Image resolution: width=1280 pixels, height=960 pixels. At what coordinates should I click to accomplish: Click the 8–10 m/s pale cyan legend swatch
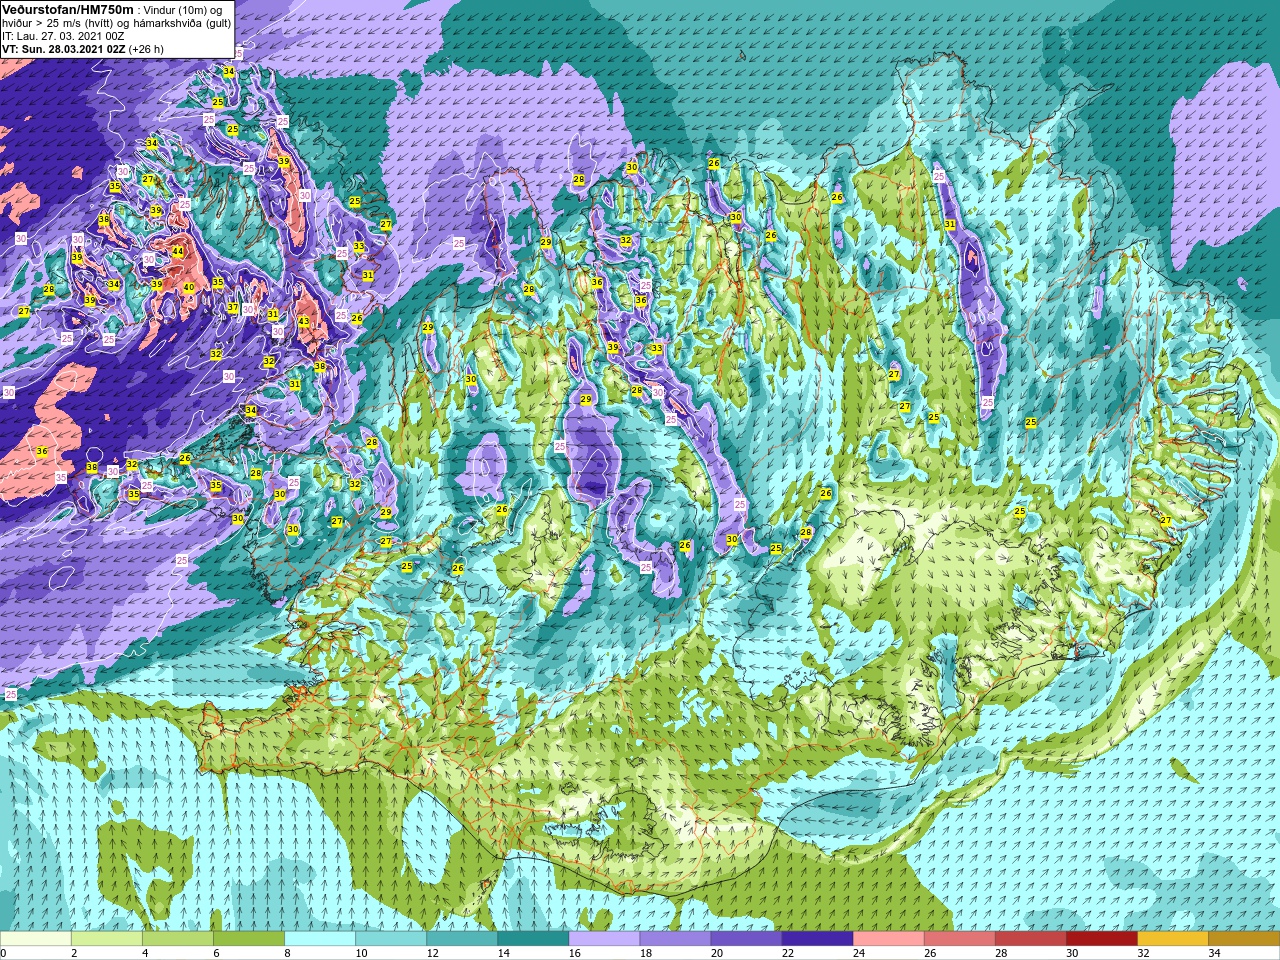click(x=320, y=939)
